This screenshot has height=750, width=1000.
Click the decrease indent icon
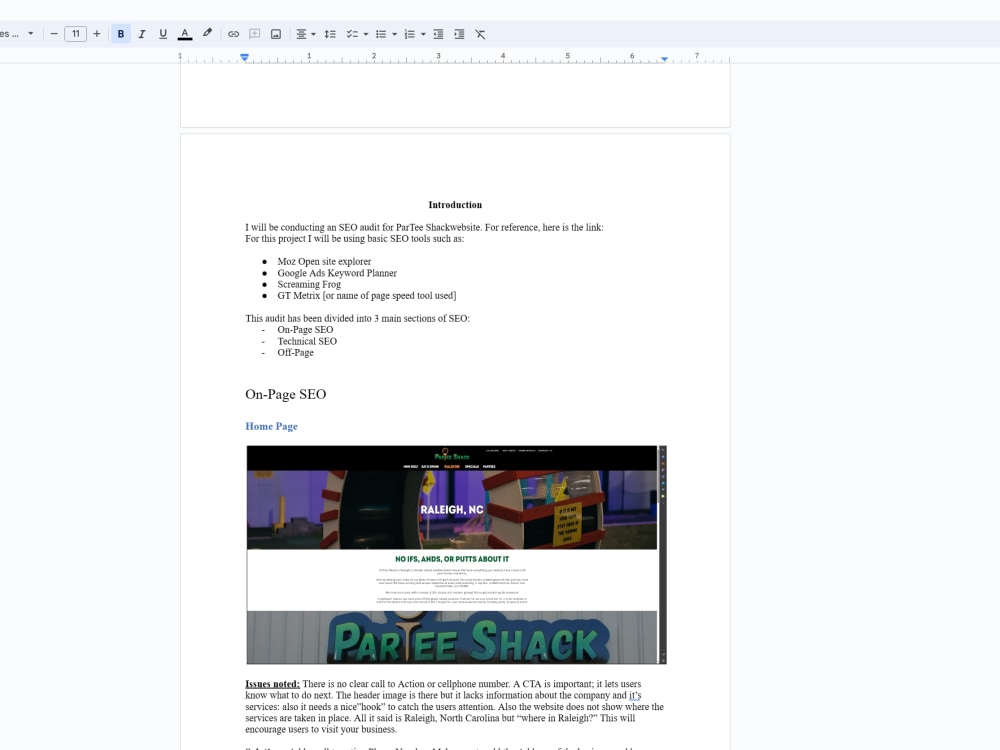coord(438,34)
